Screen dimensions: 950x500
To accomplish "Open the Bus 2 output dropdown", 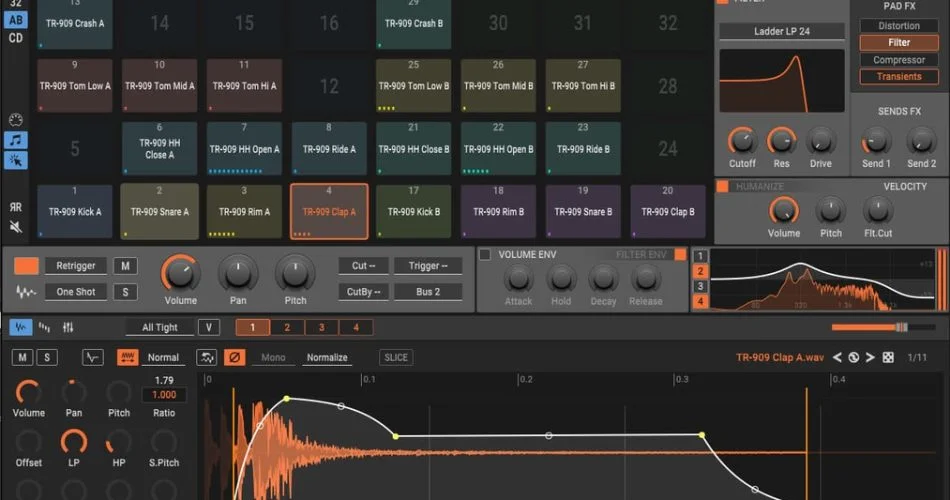I will (428, 292).
